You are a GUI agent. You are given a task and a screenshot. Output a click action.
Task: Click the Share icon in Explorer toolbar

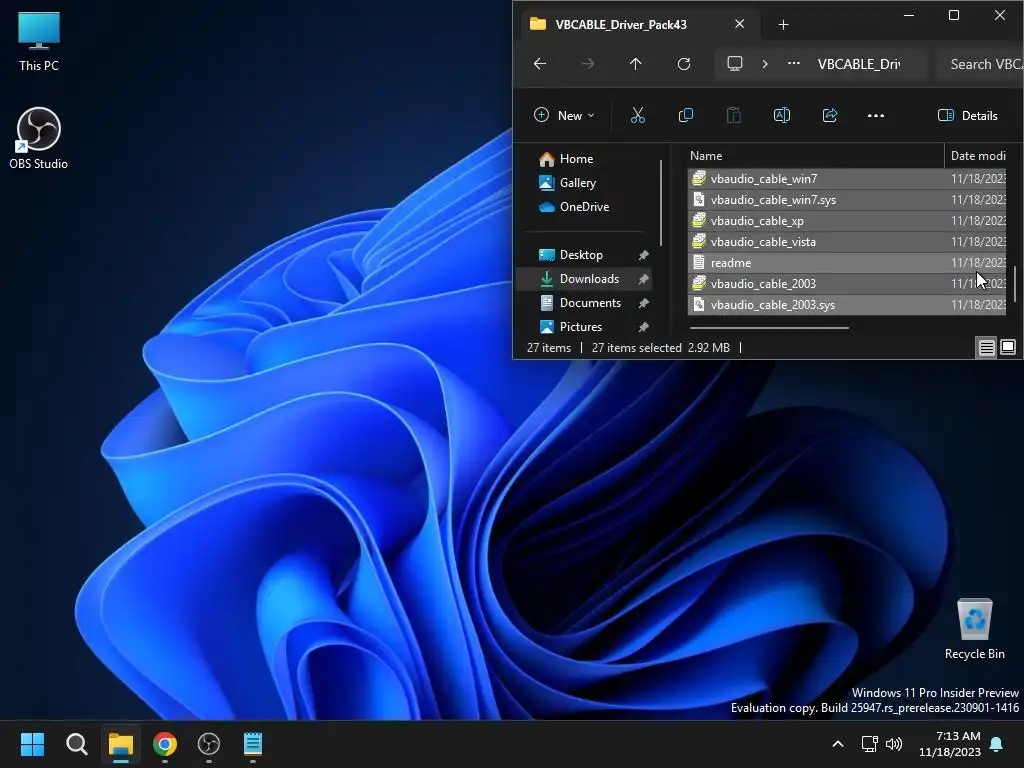pyautogui.click(x=829, y=116)
